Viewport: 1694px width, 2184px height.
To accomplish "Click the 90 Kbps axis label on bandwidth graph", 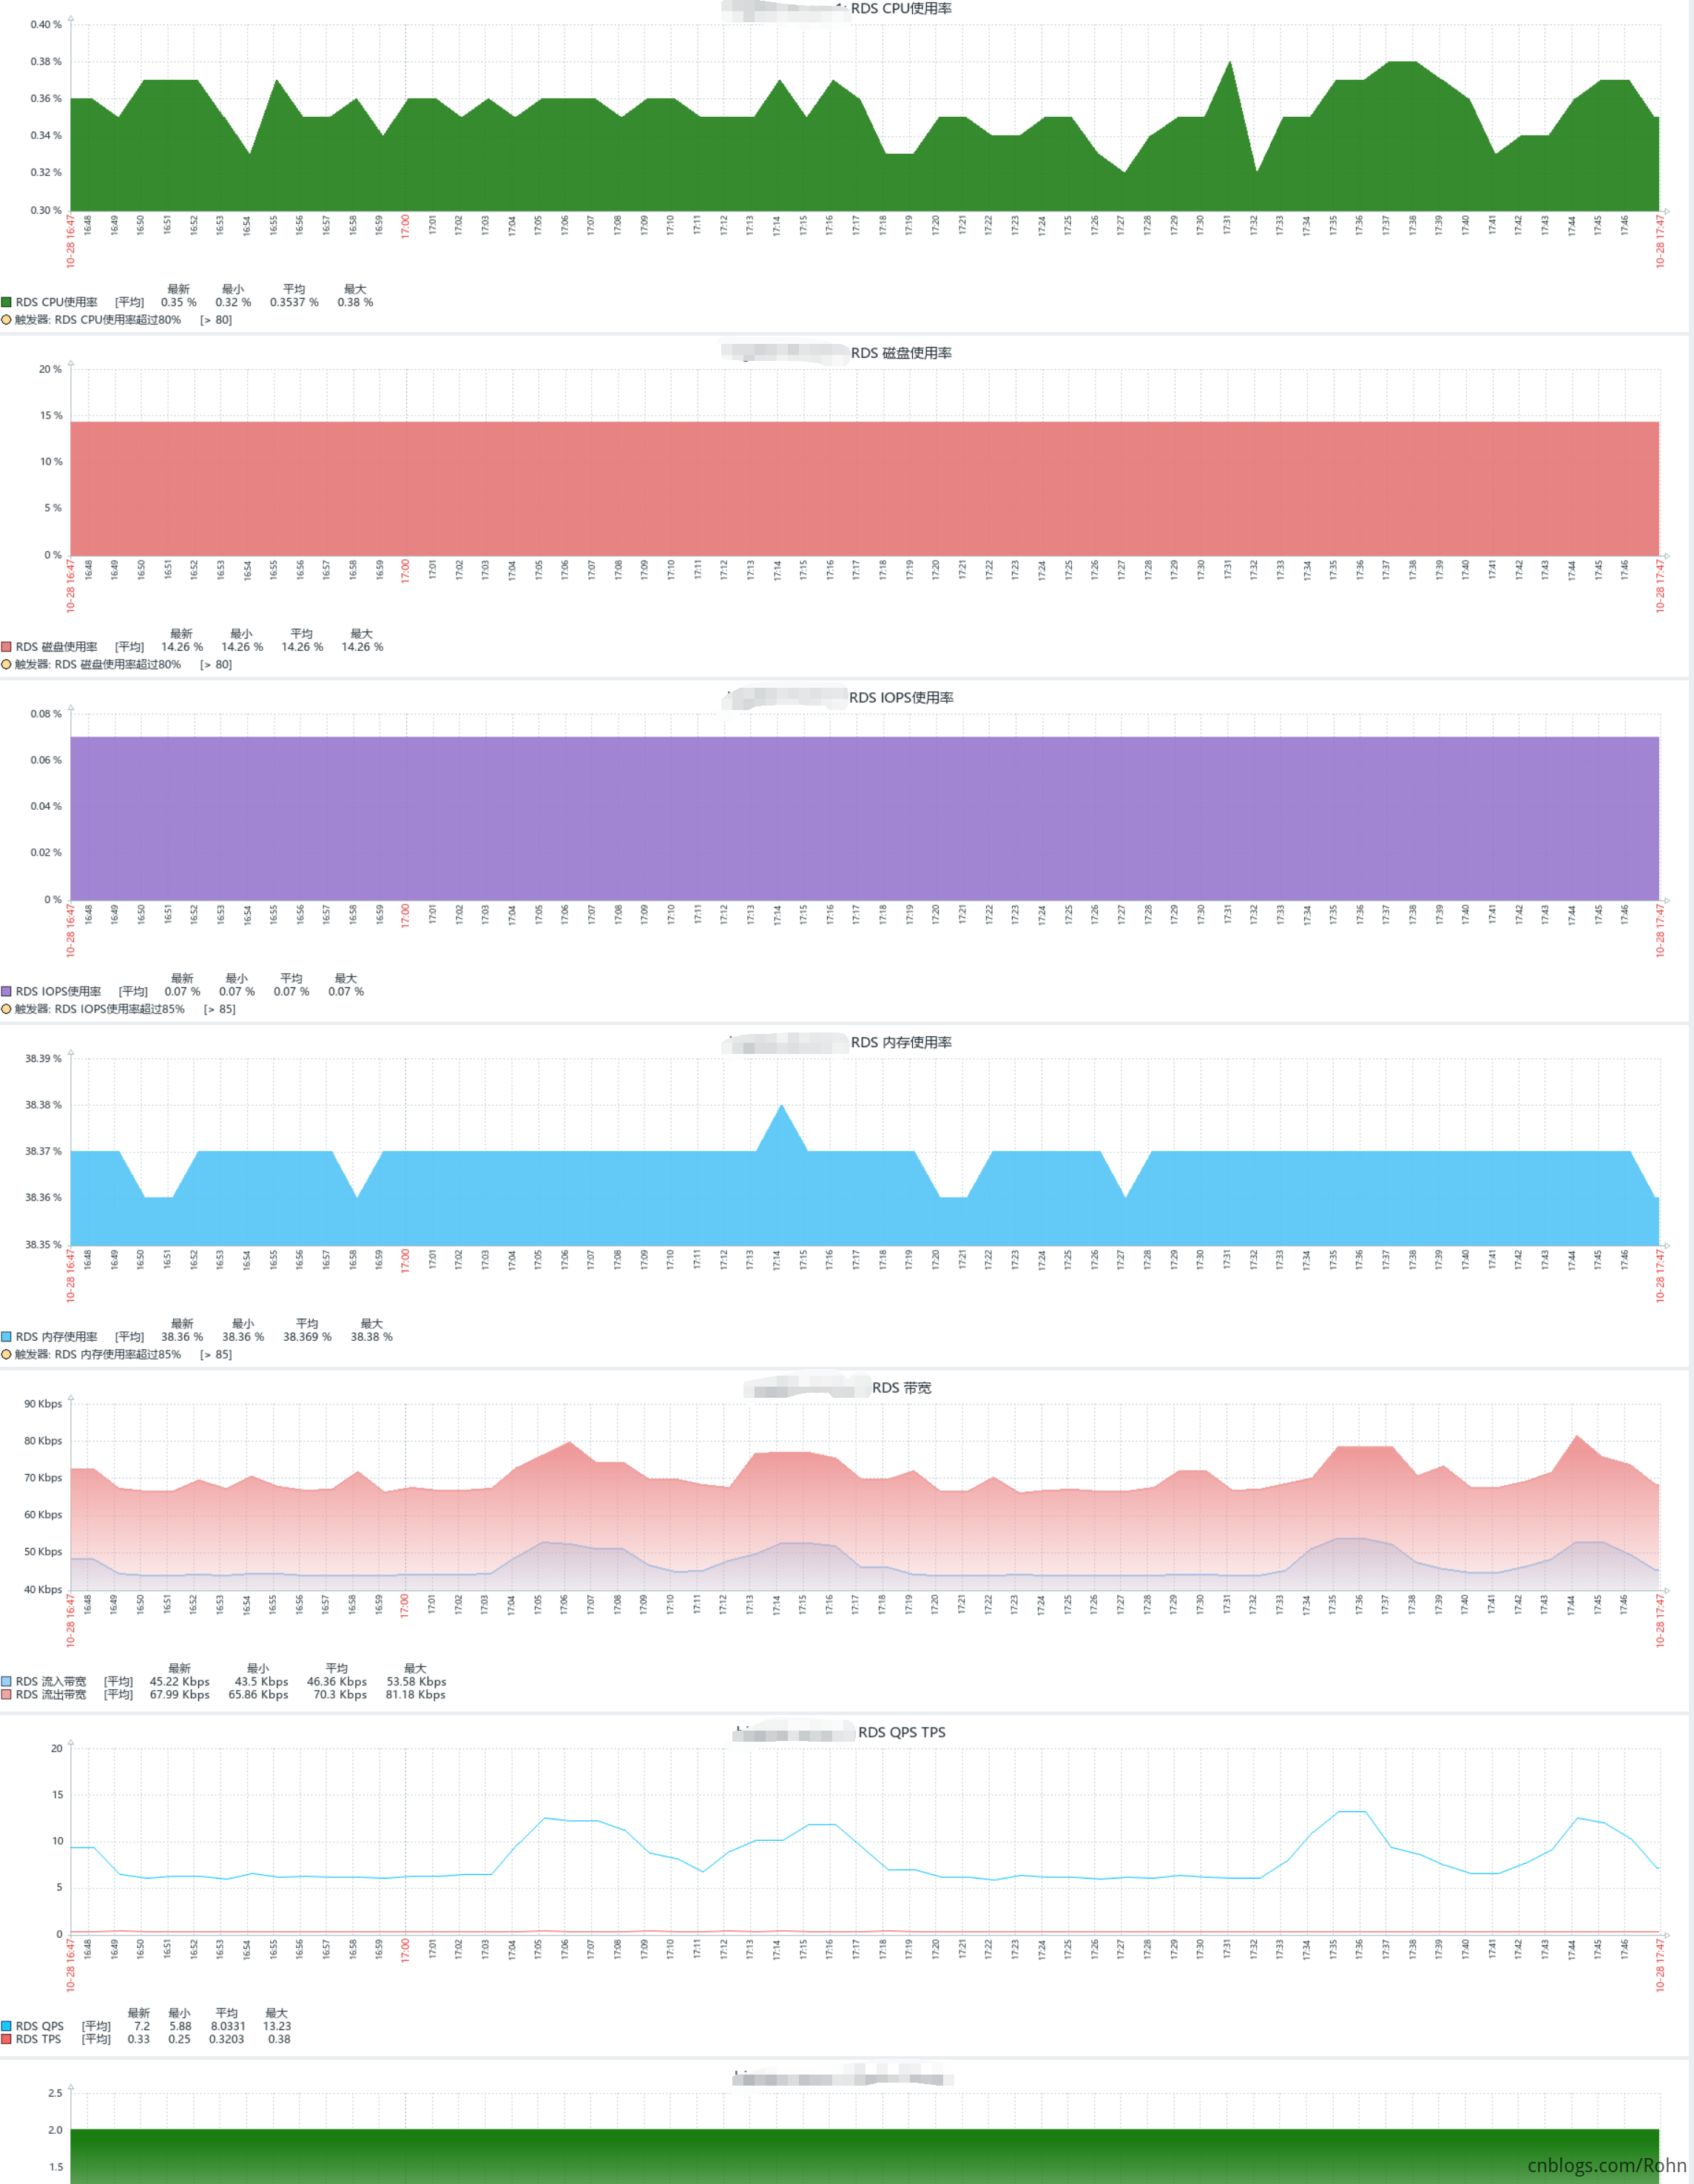I will (x=43, y=1404).
